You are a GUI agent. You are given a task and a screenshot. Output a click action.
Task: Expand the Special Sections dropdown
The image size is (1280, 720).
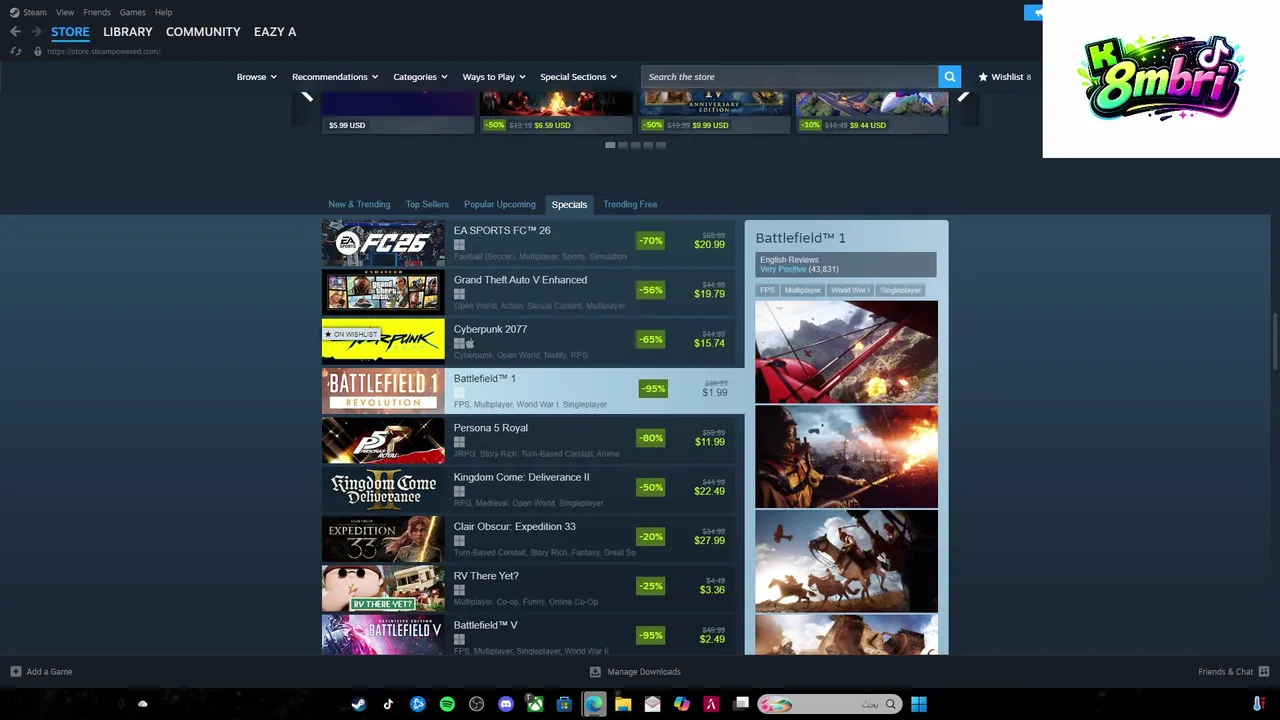[578, 77]
